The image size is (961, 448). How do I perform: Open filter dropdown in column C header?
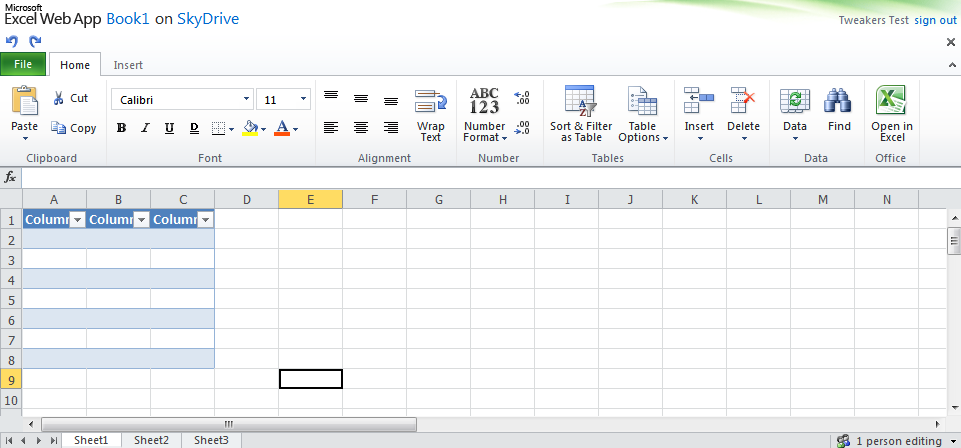tap(205, 220)
